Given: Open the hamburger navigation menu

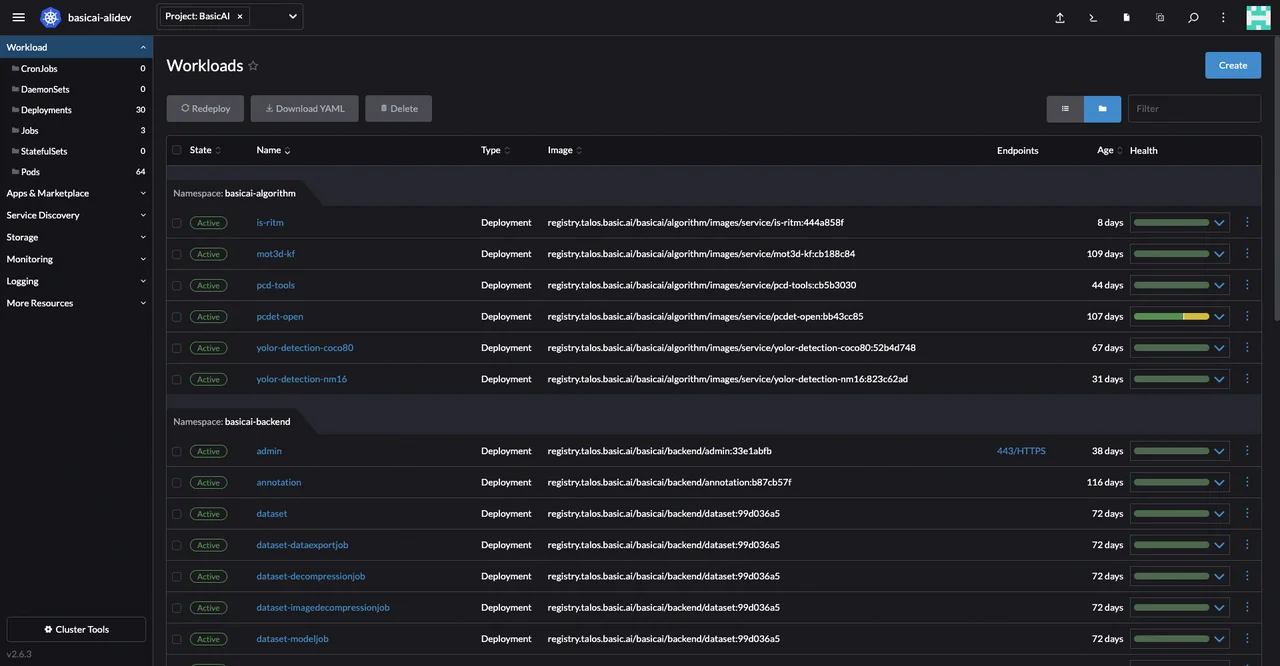Looking at the screenshot, I should tap(18, 17).
